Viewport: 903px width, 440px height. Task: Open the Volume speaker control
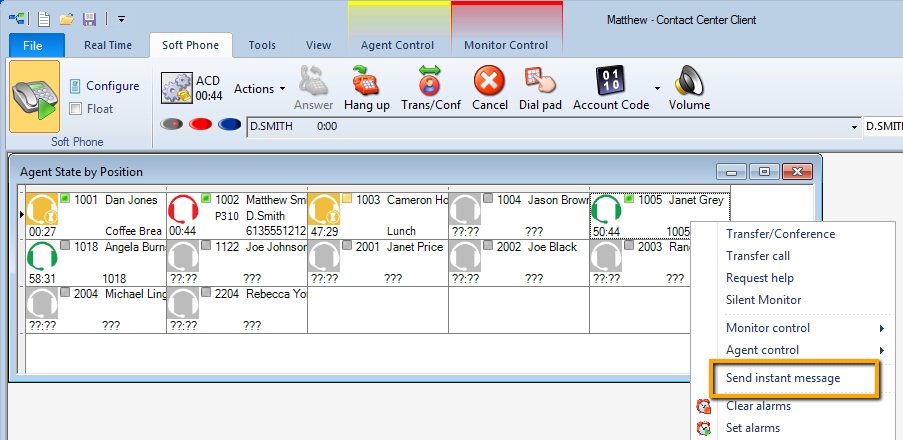689,81
